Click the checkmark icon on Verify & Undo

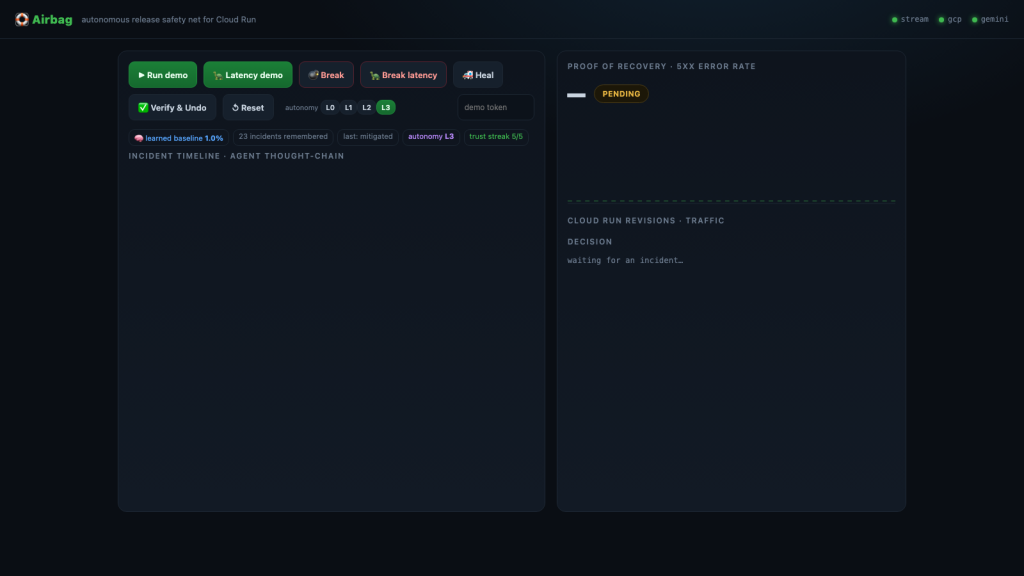coord(143,107)
